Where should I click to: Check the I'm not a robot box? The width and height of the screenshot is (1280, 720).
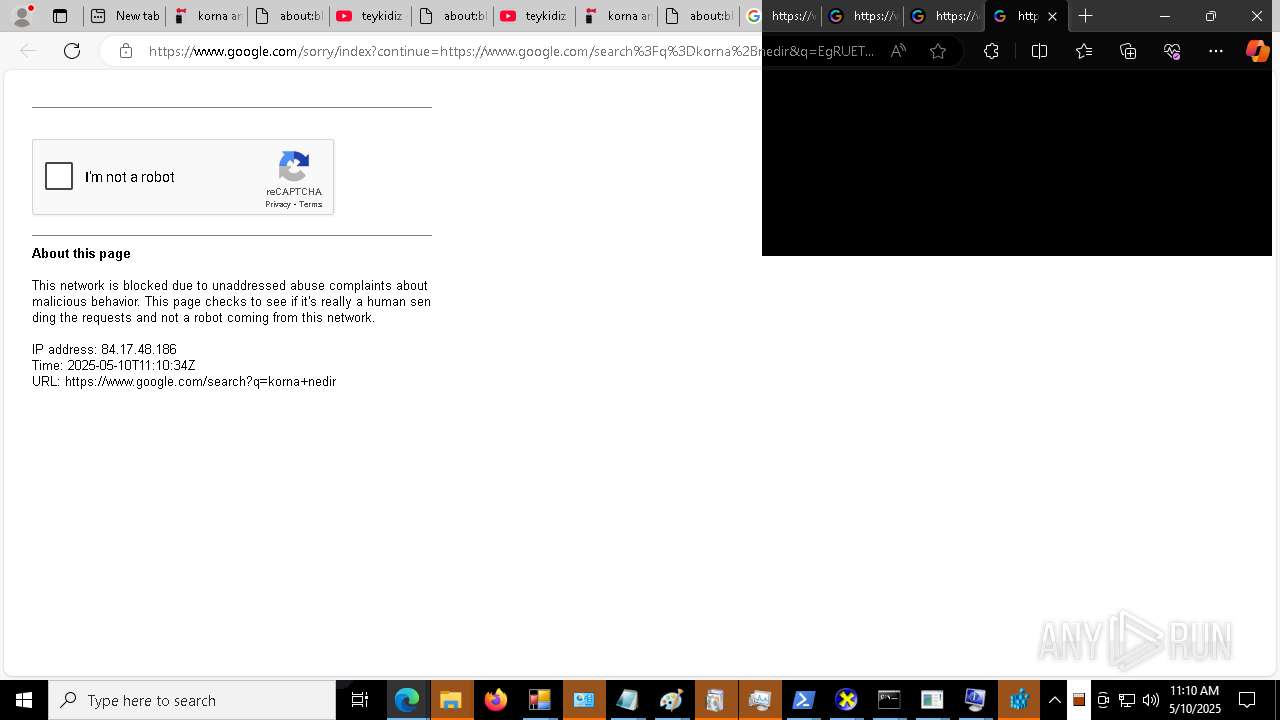pos(59,177)
